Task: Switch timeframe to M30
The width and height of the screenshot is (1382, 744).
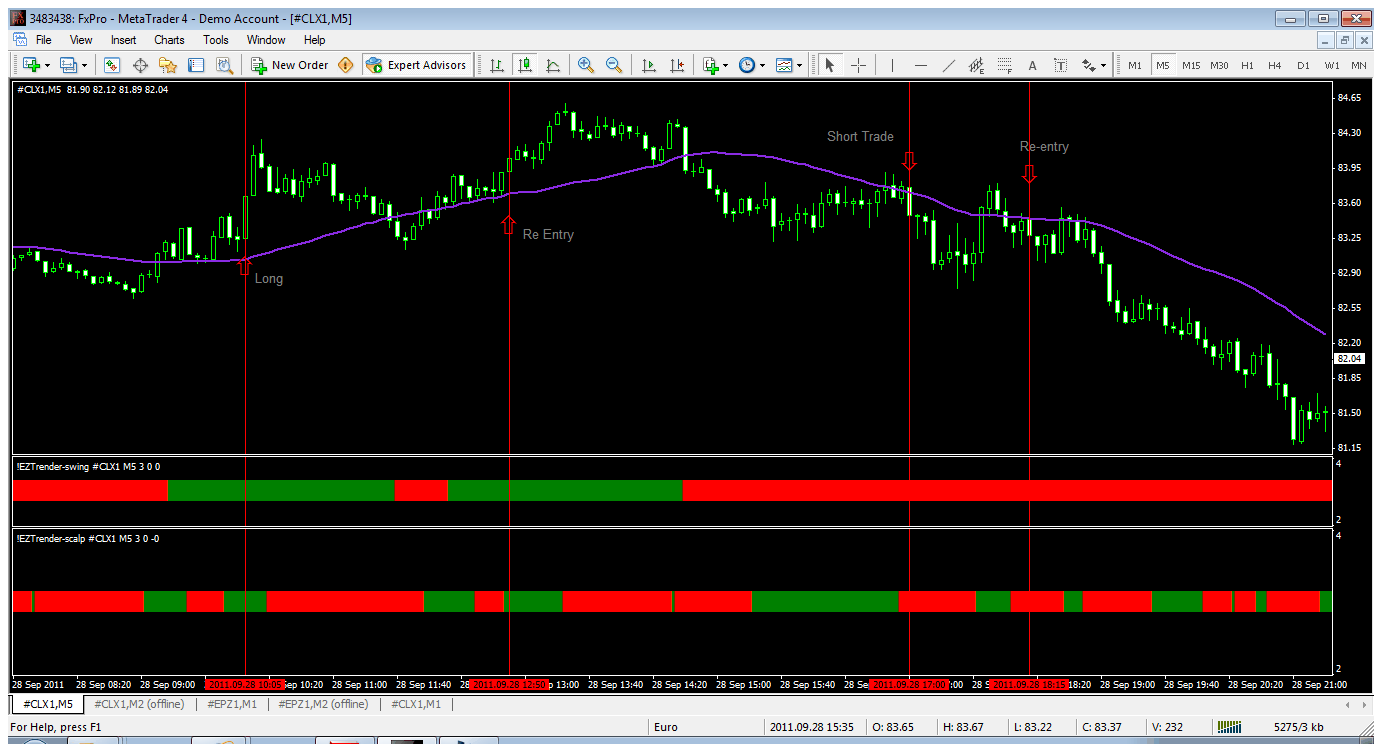Action: coord(1219,65)
